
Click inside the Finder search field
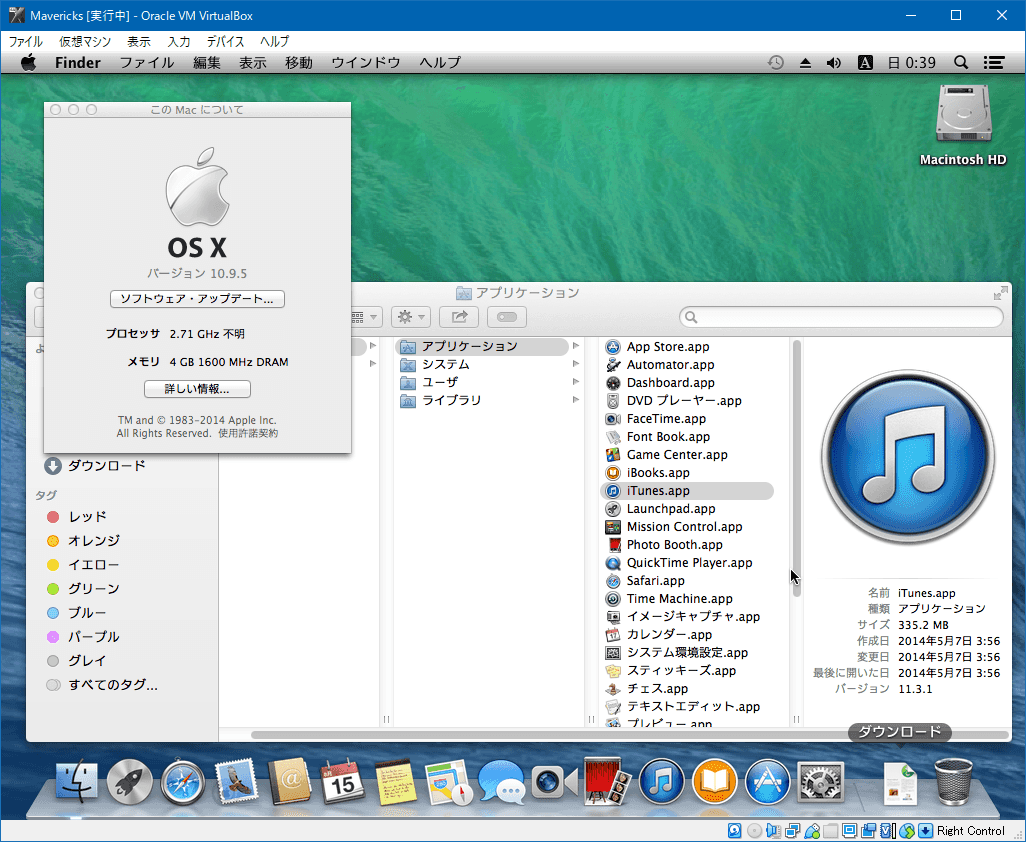[840, 317]
